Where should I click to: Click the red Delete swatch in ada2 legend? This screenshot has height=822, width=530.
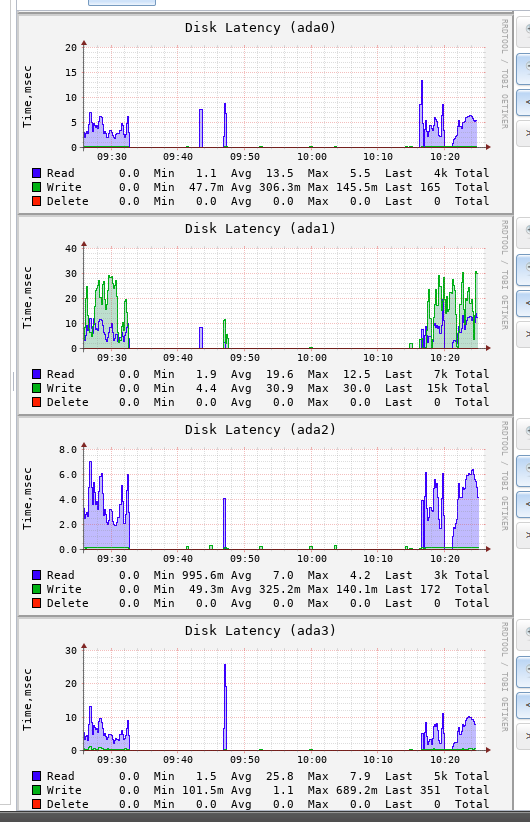pyautogui.click(x=36, y=603)
